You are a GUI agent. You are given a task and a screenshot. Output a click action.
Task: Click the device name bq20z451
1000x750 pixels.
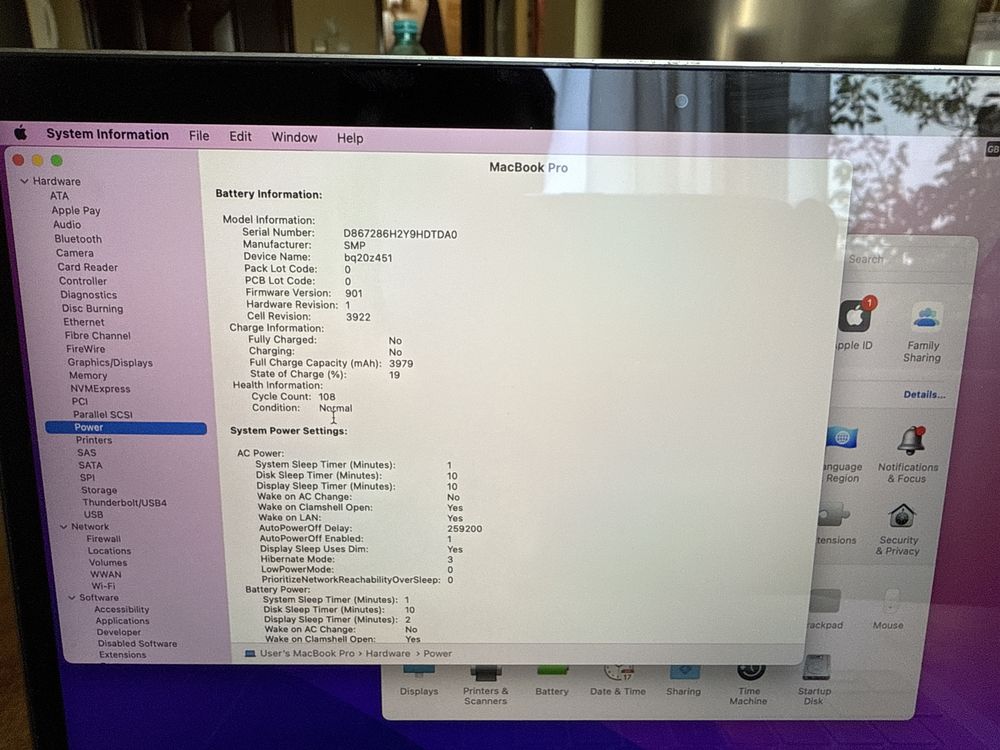[369, 258]
